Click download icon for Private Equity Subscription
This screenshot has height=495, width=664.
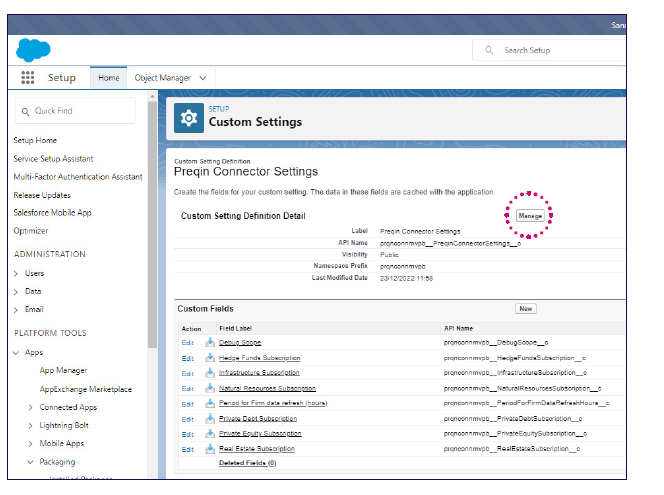click(210, 434)
